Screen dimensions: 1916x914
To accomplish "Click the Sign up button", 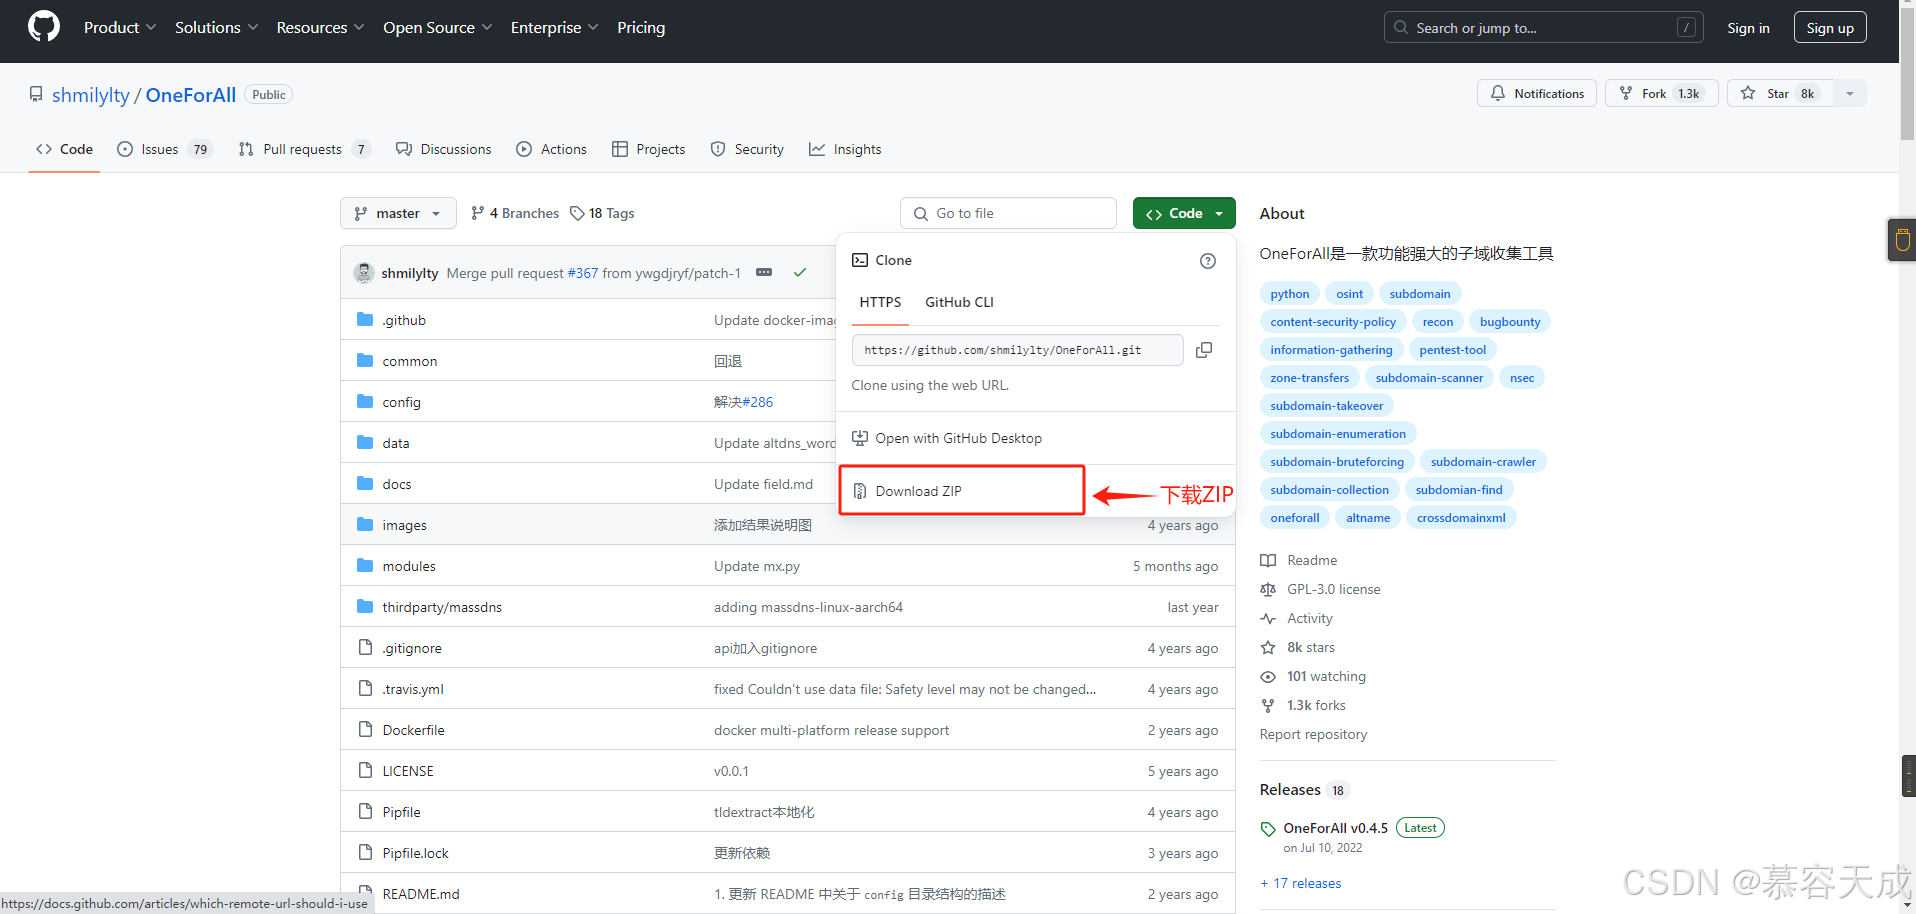I will click(x=1830, y=28).
